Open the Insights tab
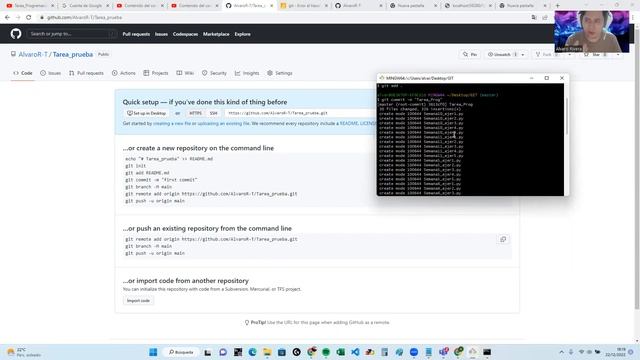This screenshot has height=360, width=640. pos(247,73)
